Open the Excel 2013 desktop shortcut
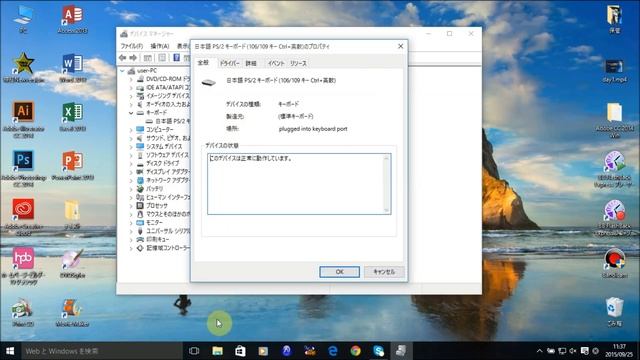The height and width of the screenshot is (360, 640). click(72, 117)
